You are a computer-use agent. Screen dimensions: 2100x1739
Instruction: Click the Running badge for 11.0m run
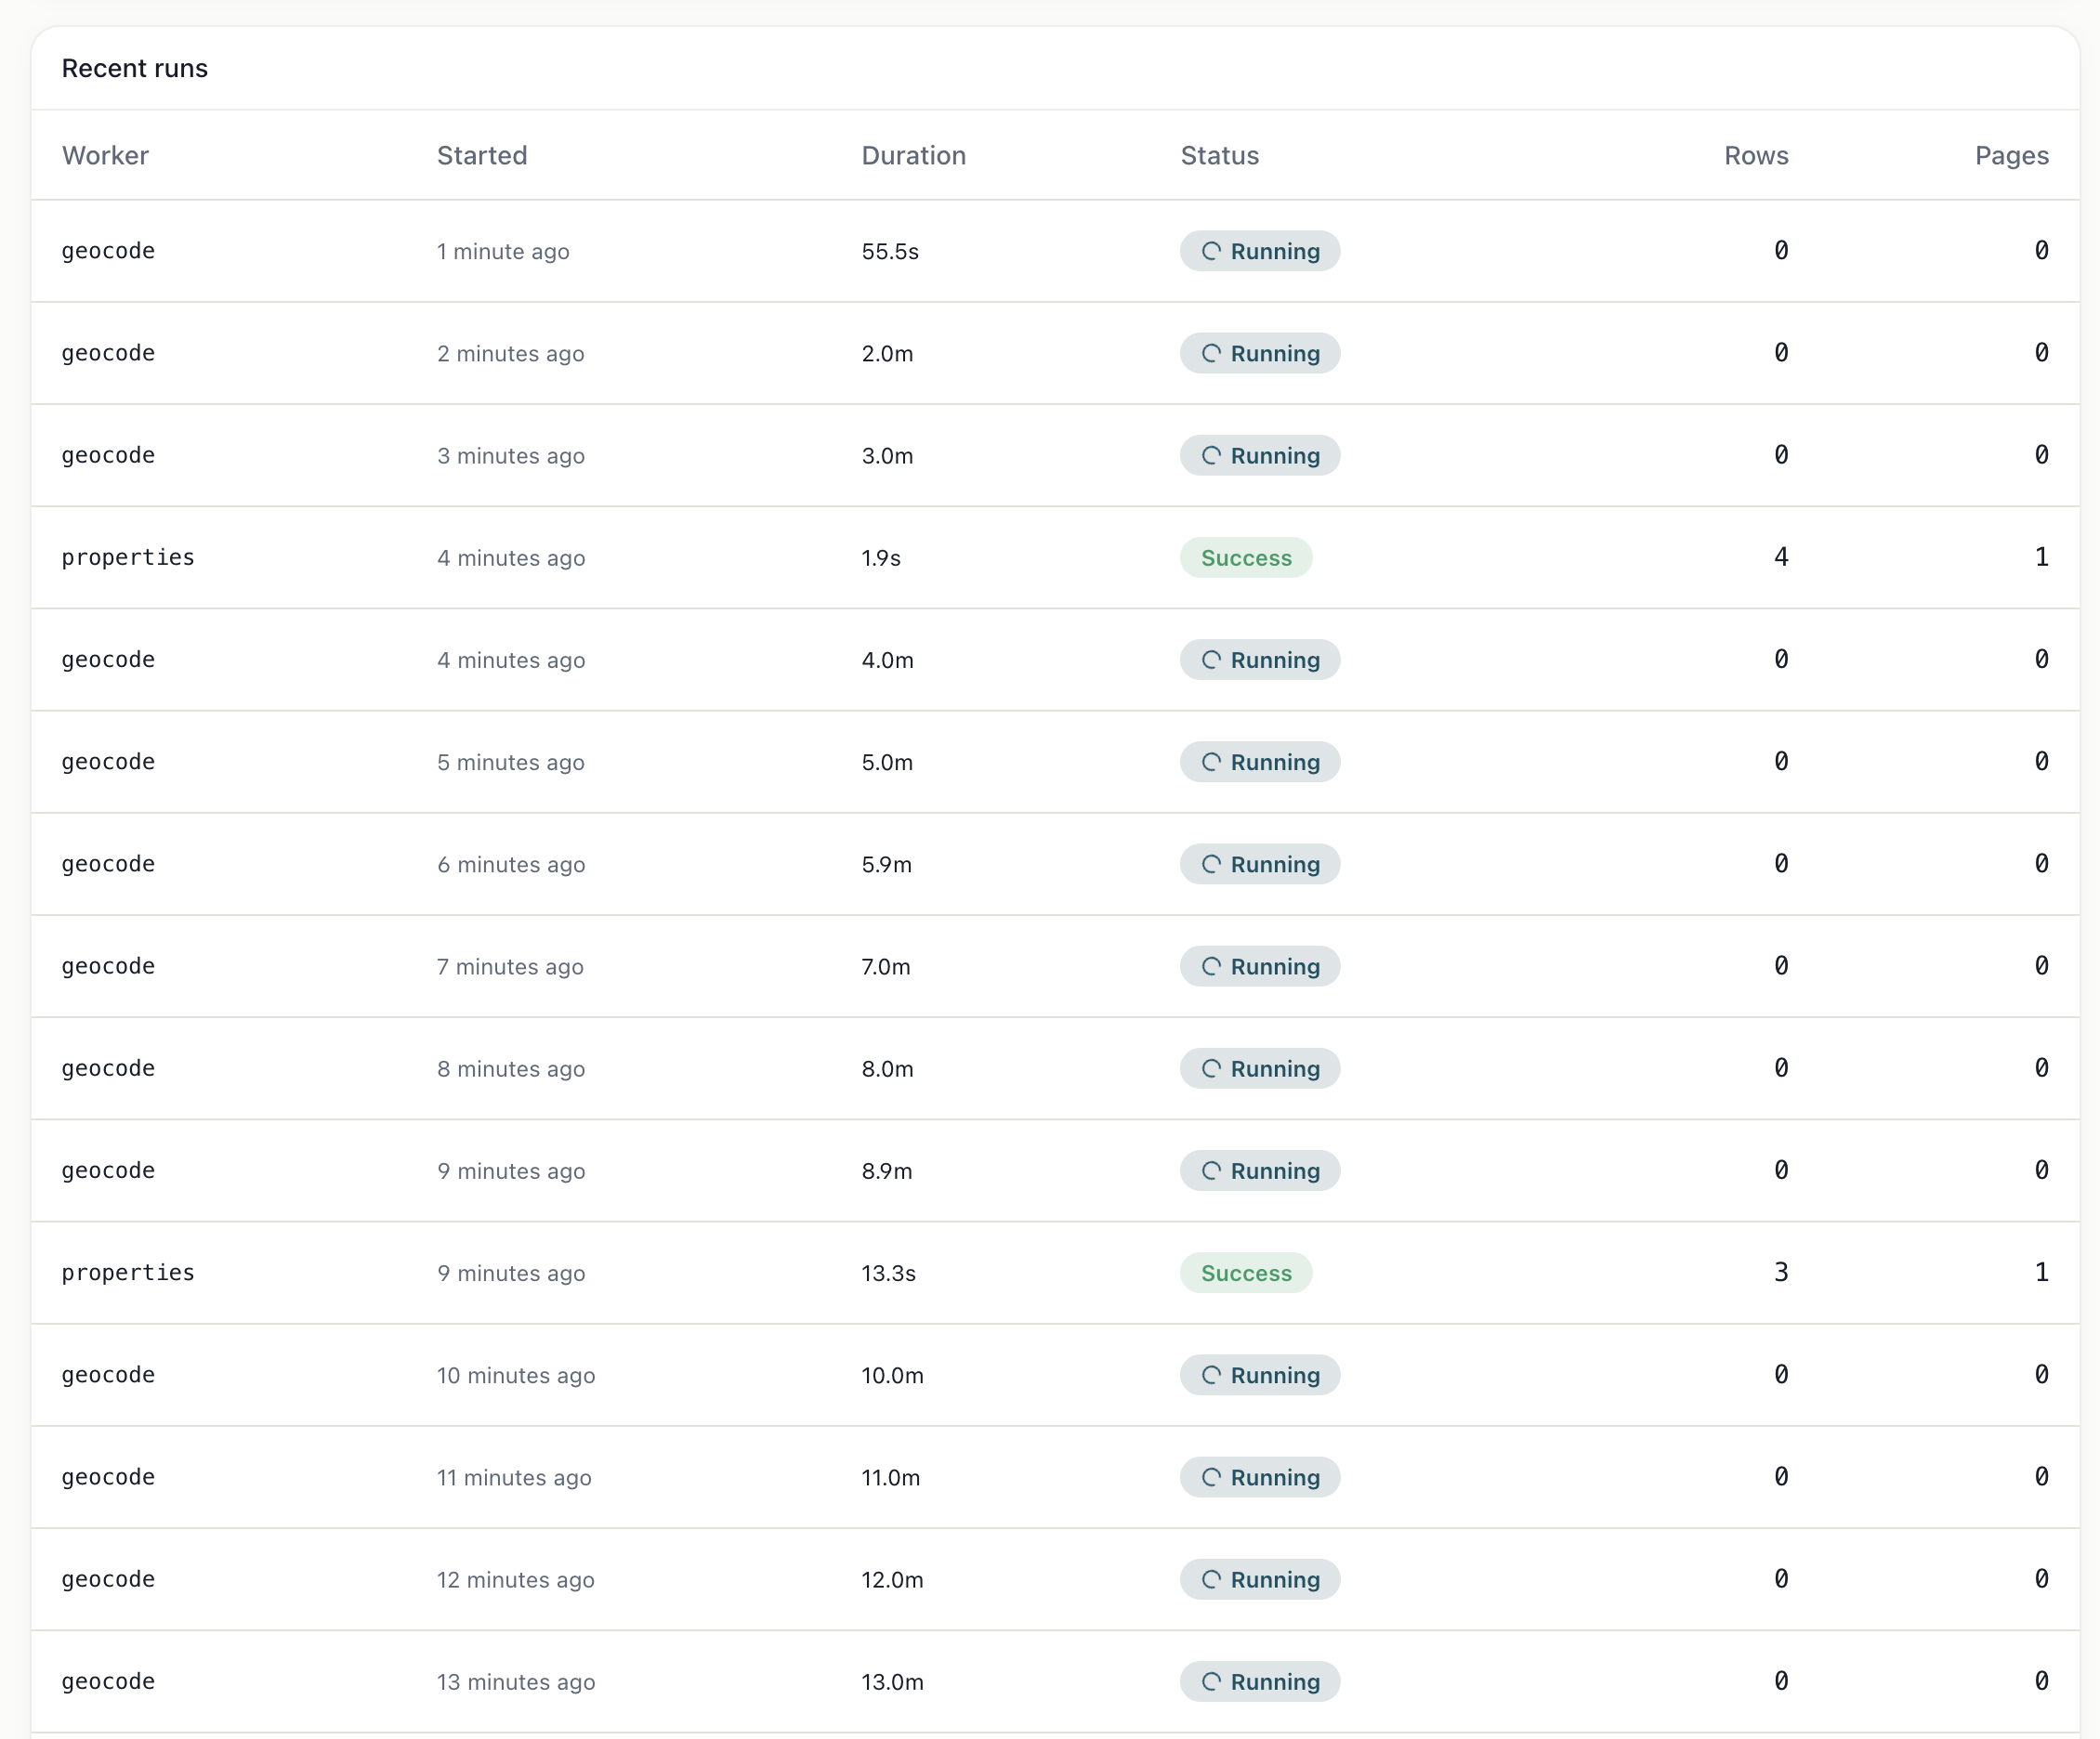pos(1260,1477)
